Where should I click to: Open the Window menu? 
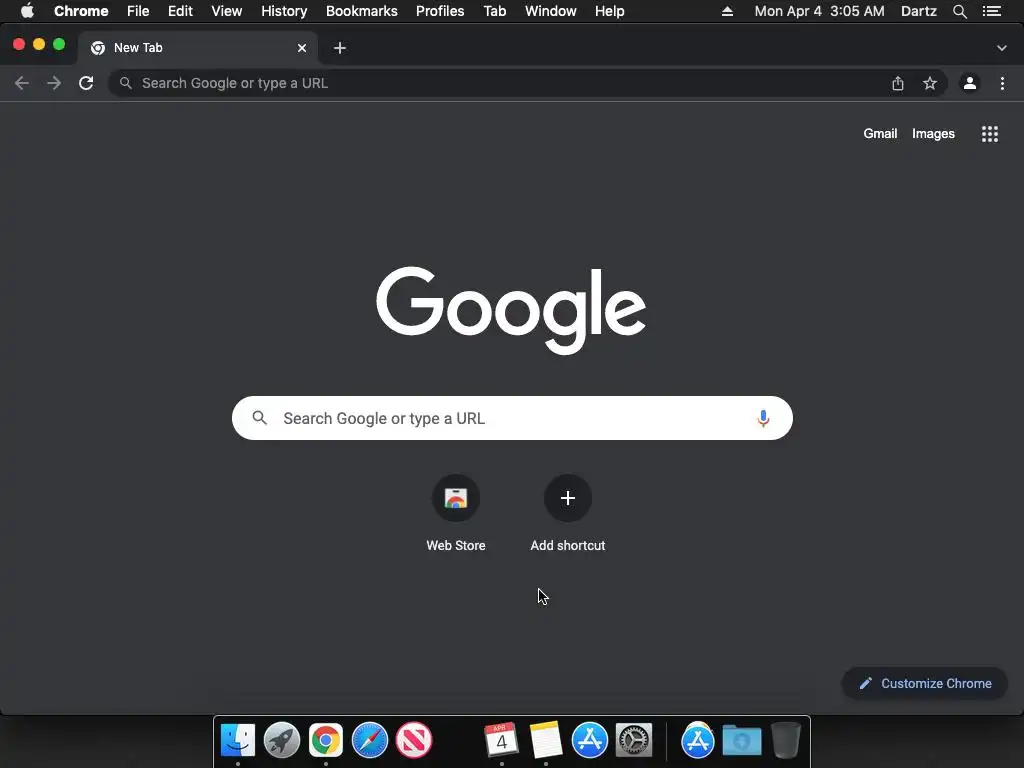coord(551,11)
